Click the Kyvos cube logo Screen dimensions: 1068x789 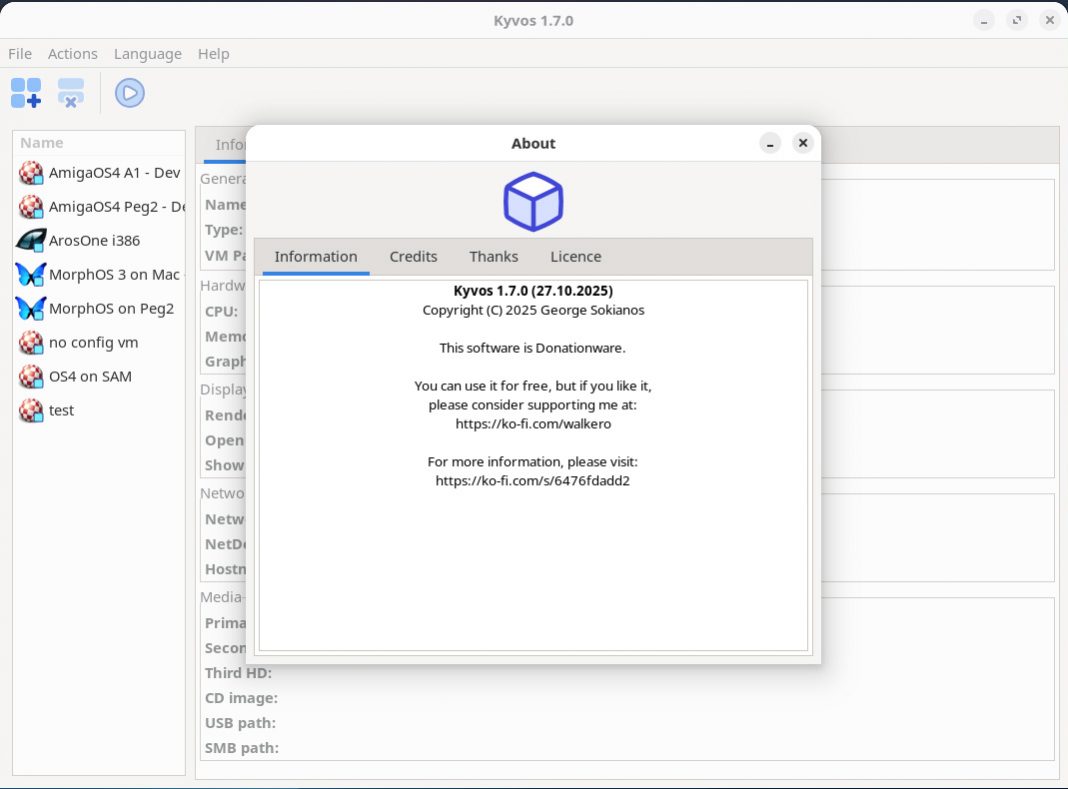pos(532,201)
